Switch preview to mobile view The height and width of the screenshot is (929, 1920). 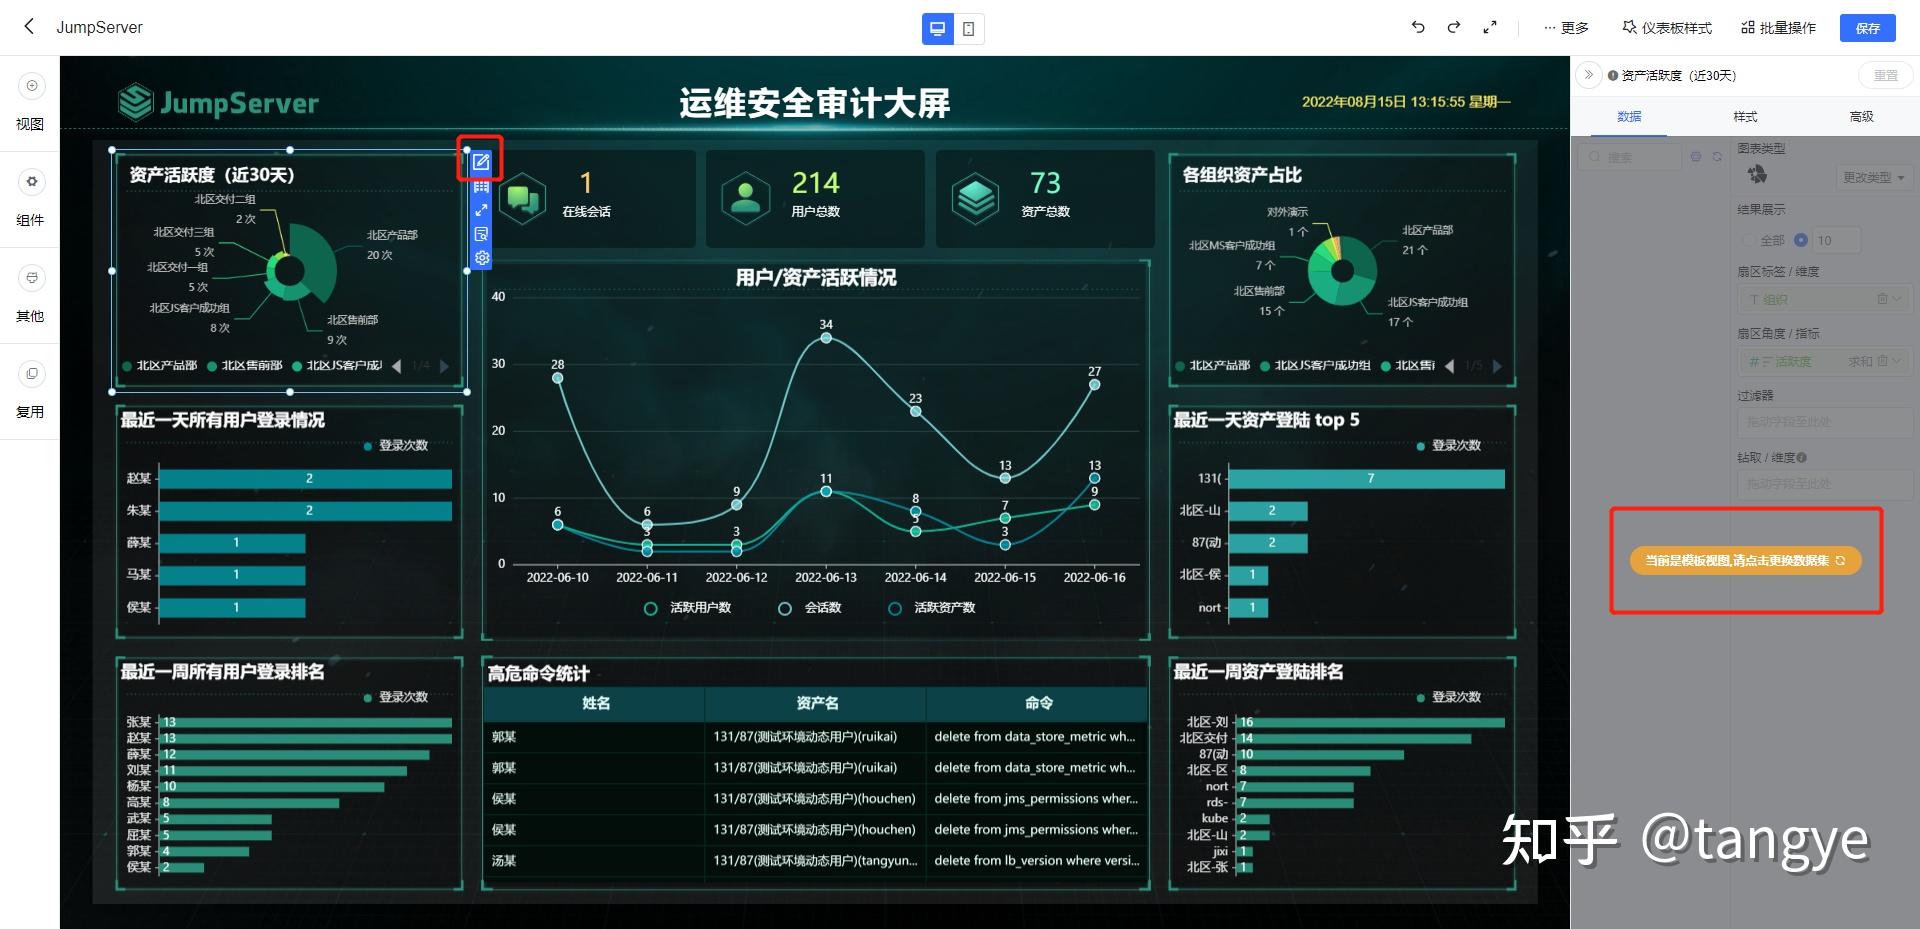[x=968, y=28]
